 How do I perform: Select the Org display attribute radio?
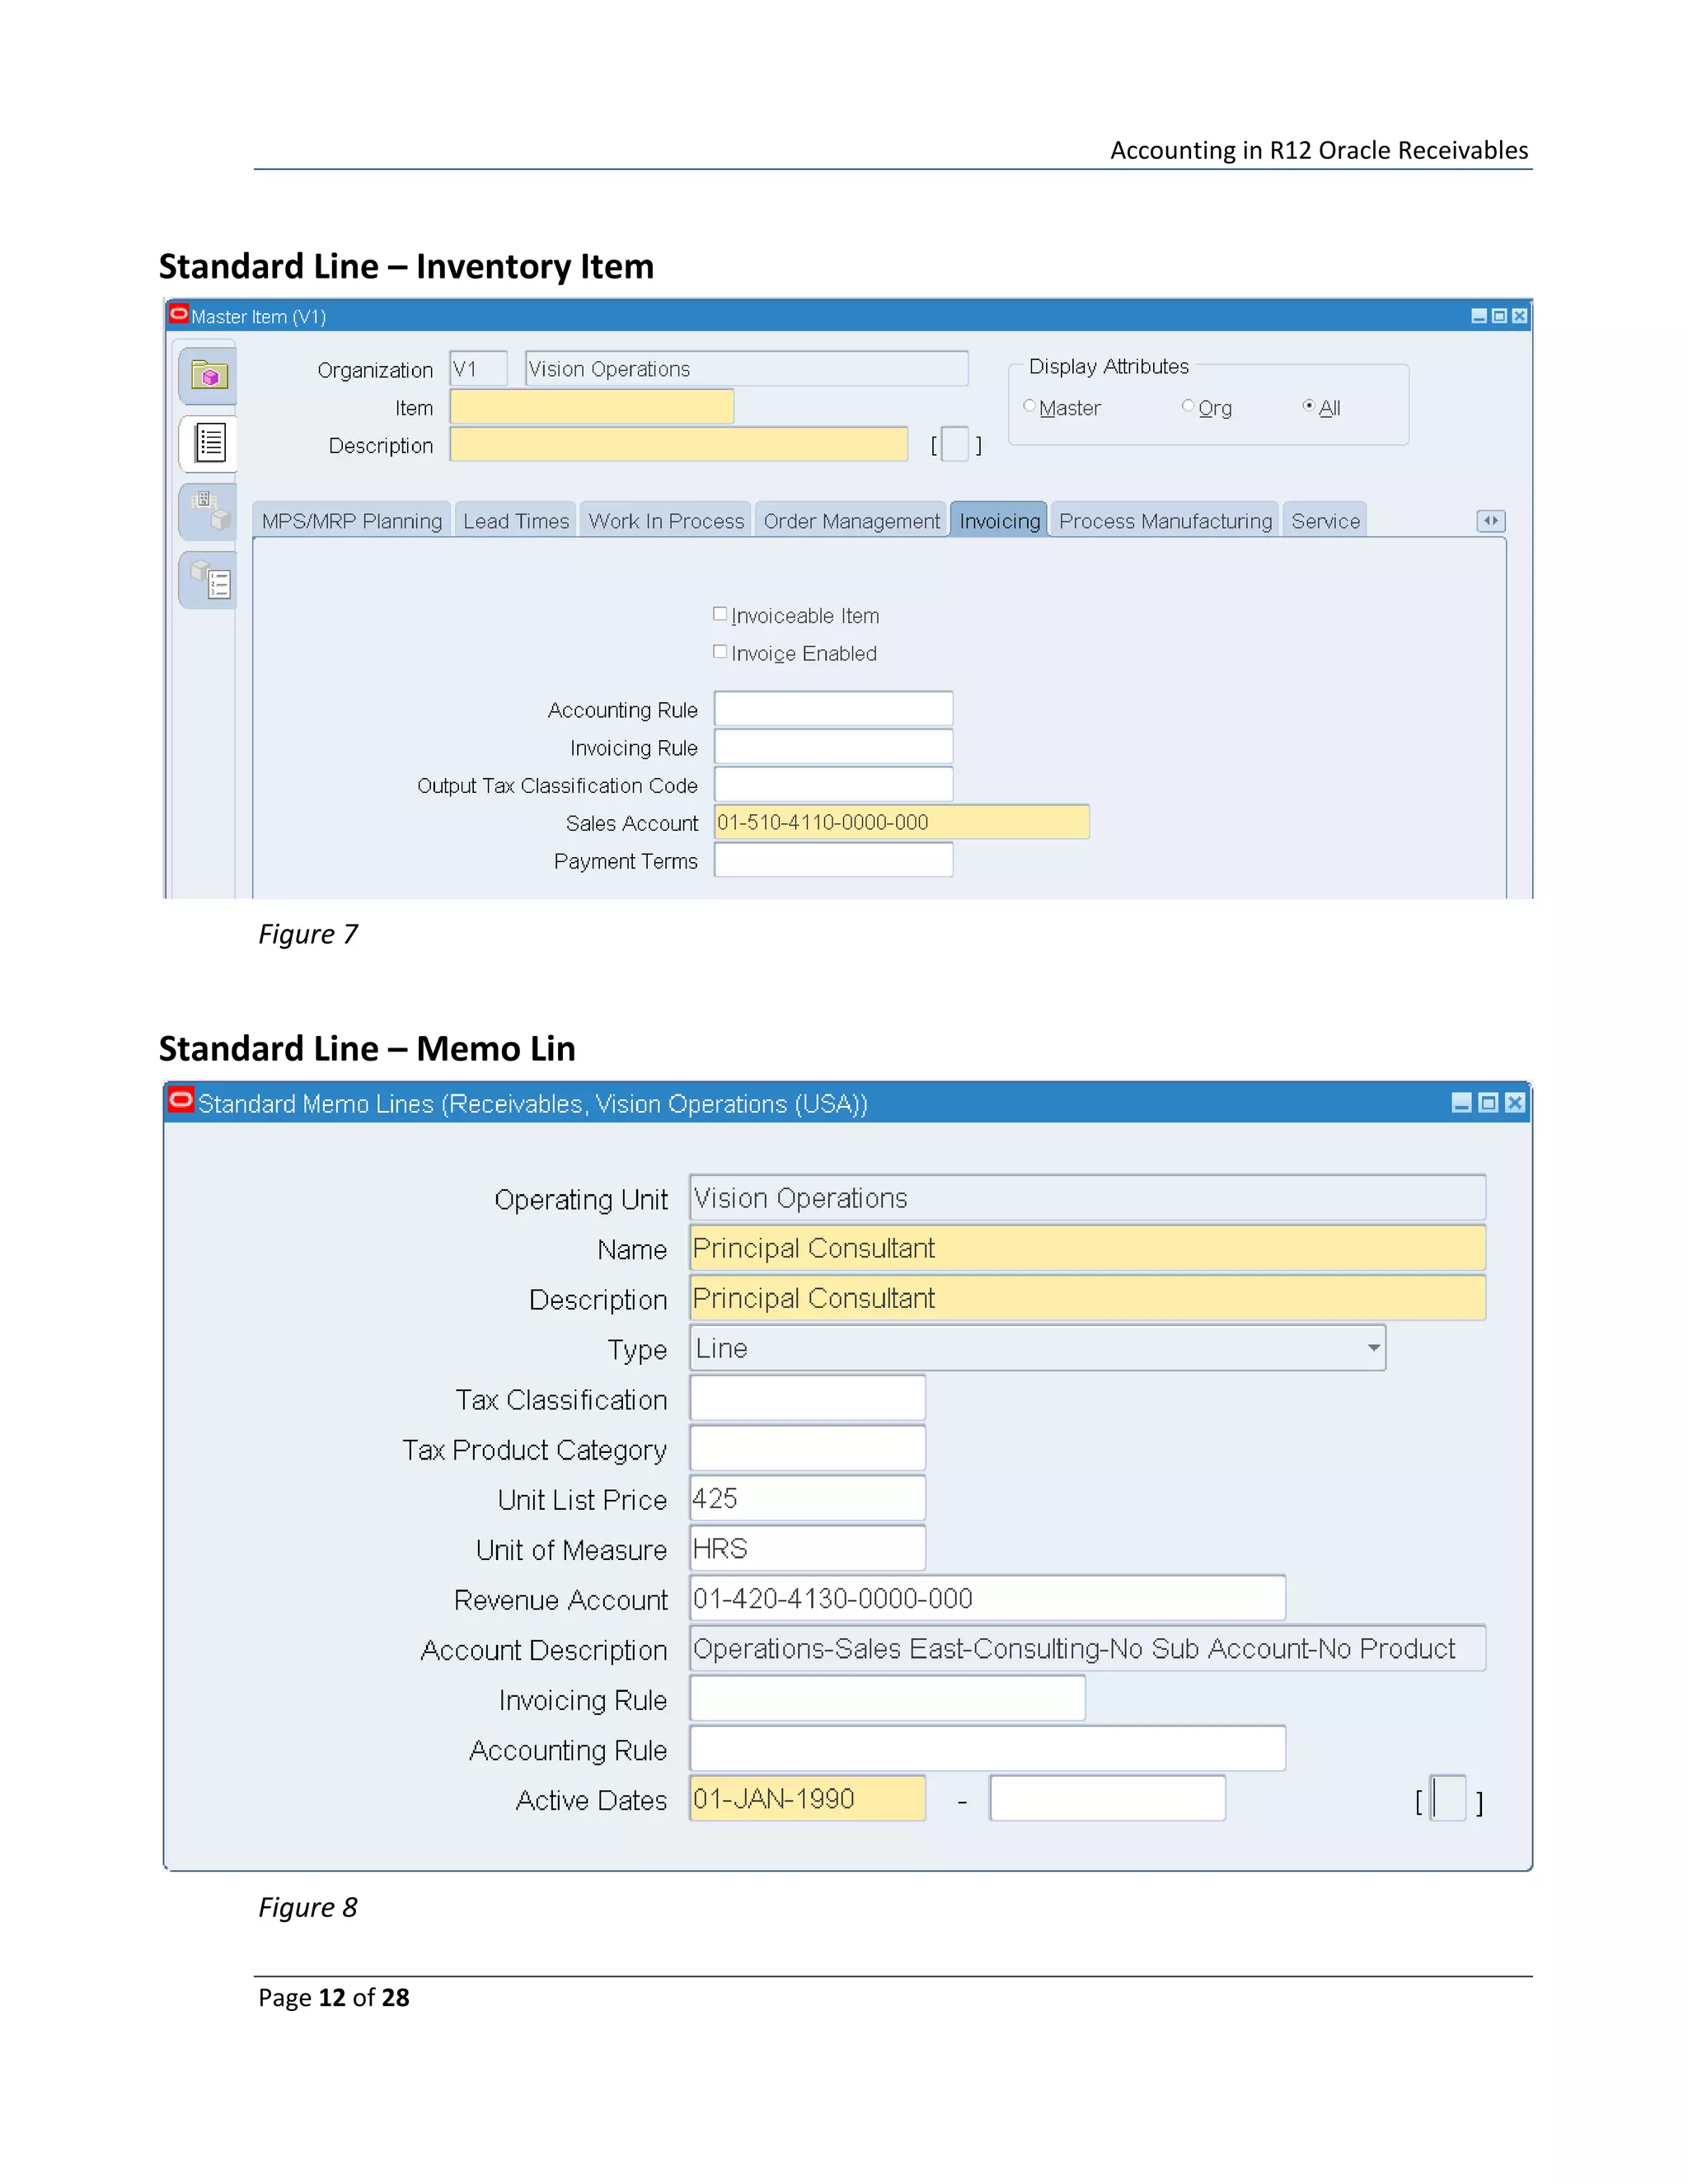[x=1188, y=406]
